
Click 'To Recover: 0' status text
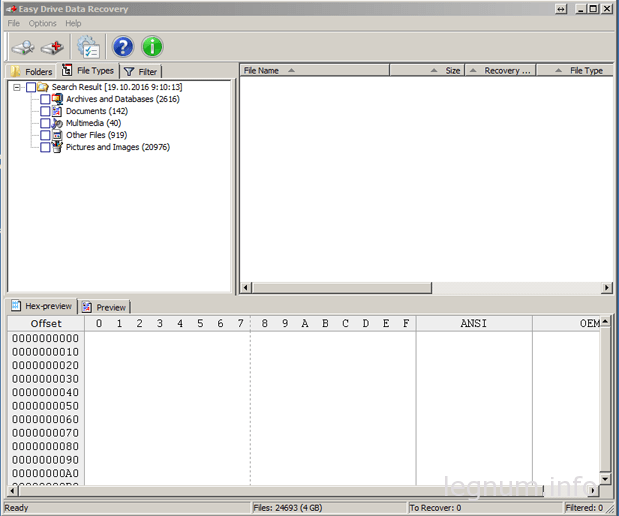pos(435,508)
